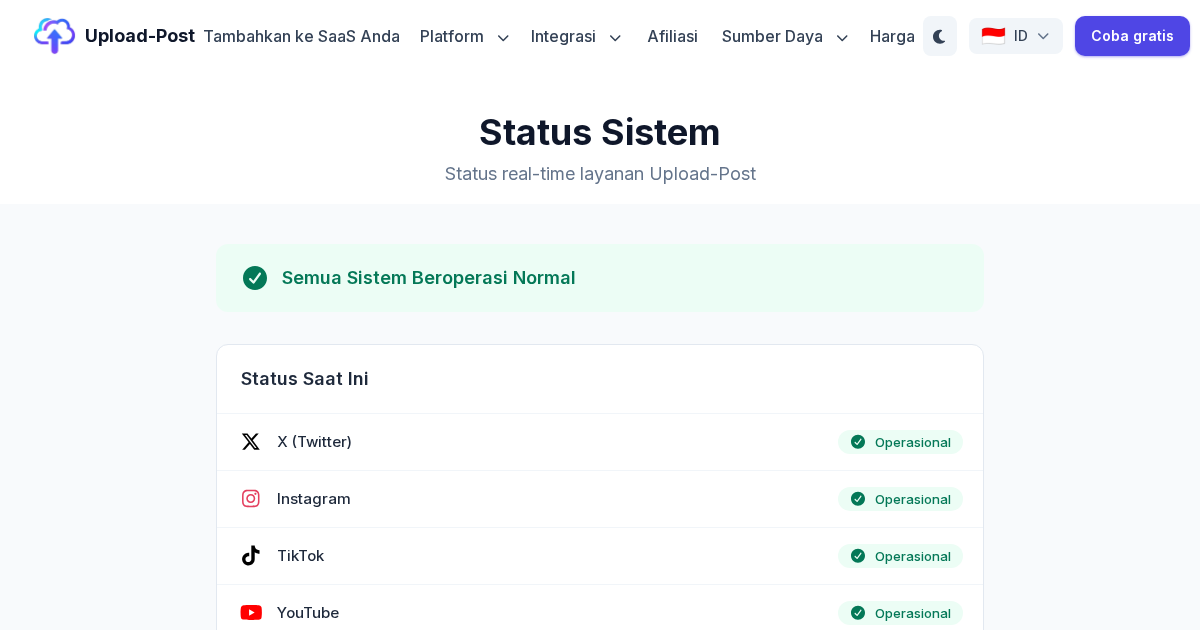Click the Status Sistem page title

click(600, 132)
